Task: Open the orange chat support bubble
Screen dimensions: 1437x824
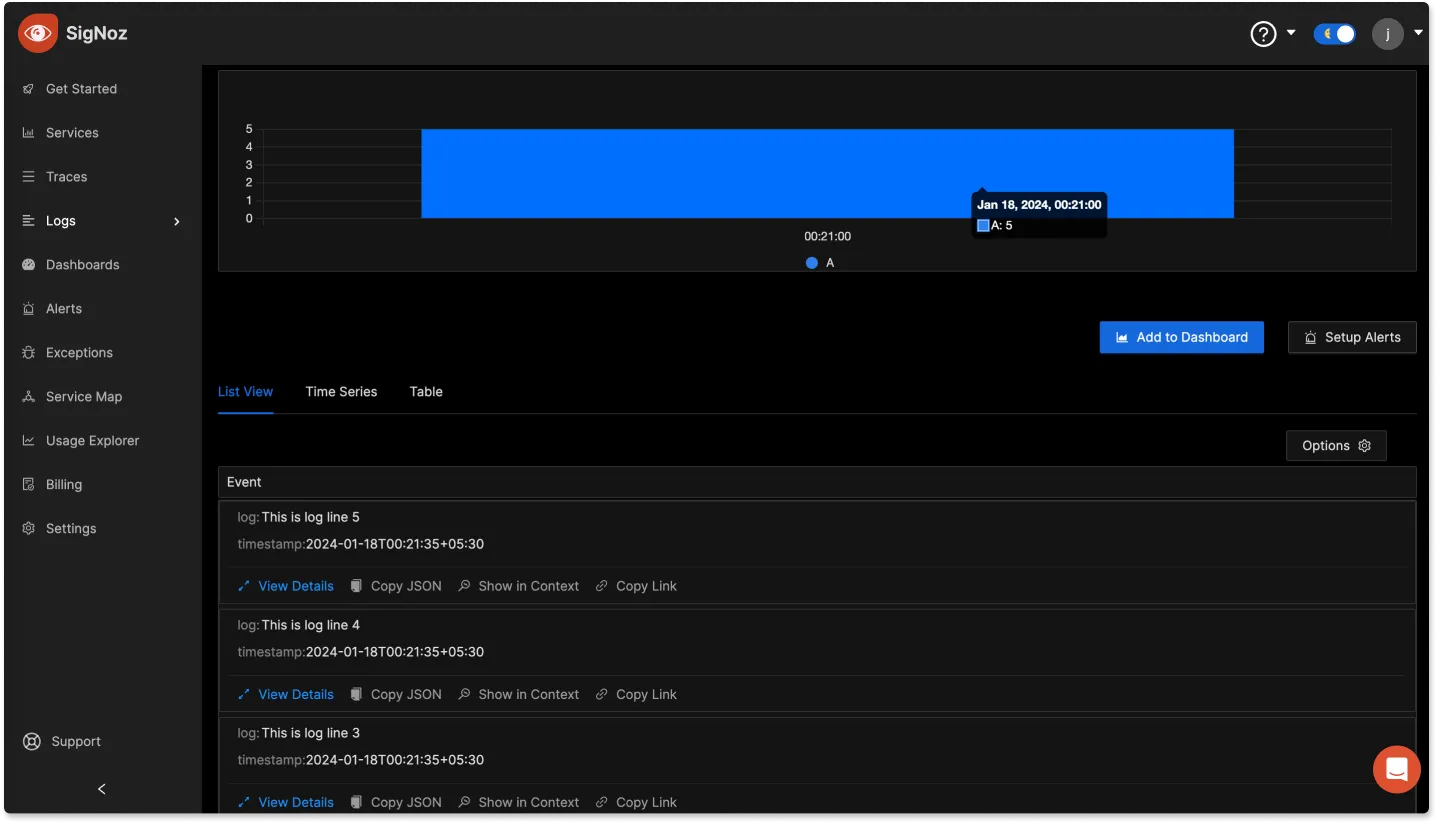Action: tap(1397, 770)
